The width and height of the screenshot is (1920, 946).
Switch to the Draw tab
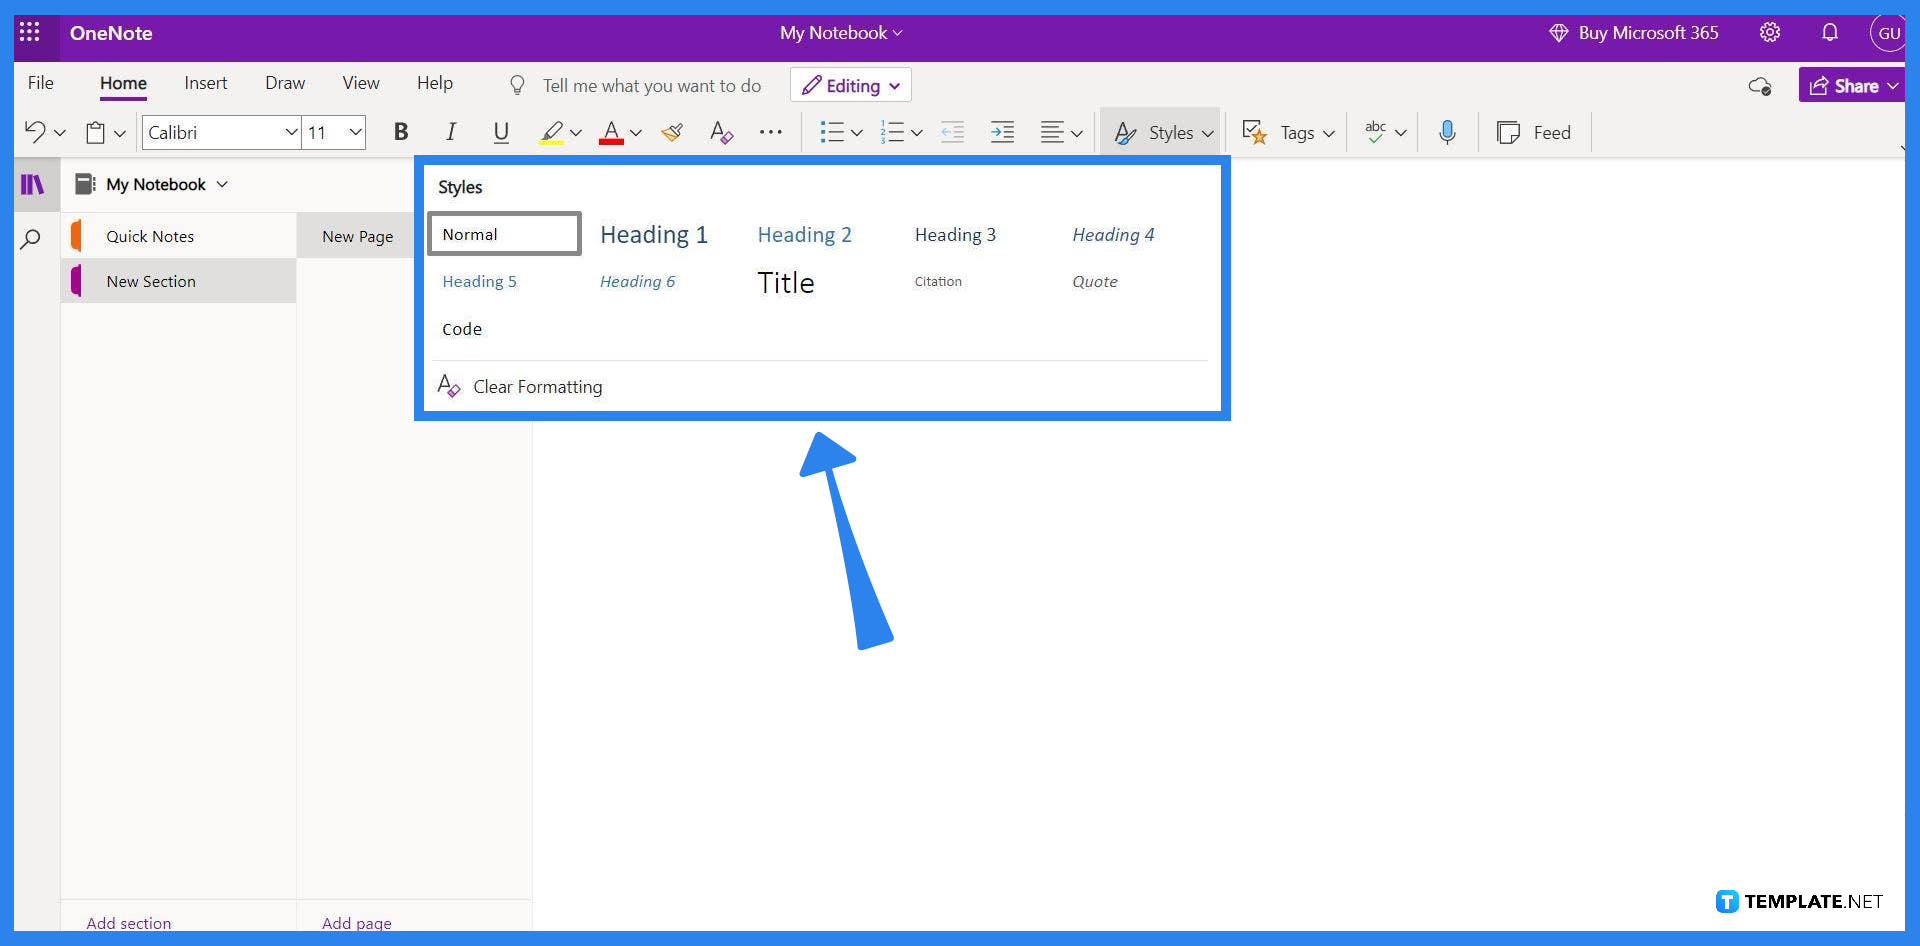pyautogui.click(x=285, y=83)
